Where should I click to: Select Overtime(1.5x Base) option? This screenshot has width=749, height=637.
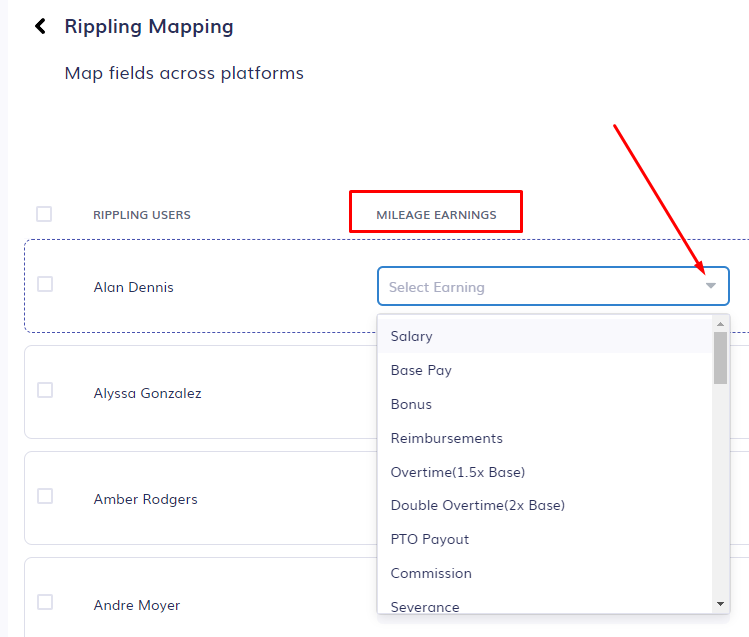pyautogui.click(x=457, y=472)
